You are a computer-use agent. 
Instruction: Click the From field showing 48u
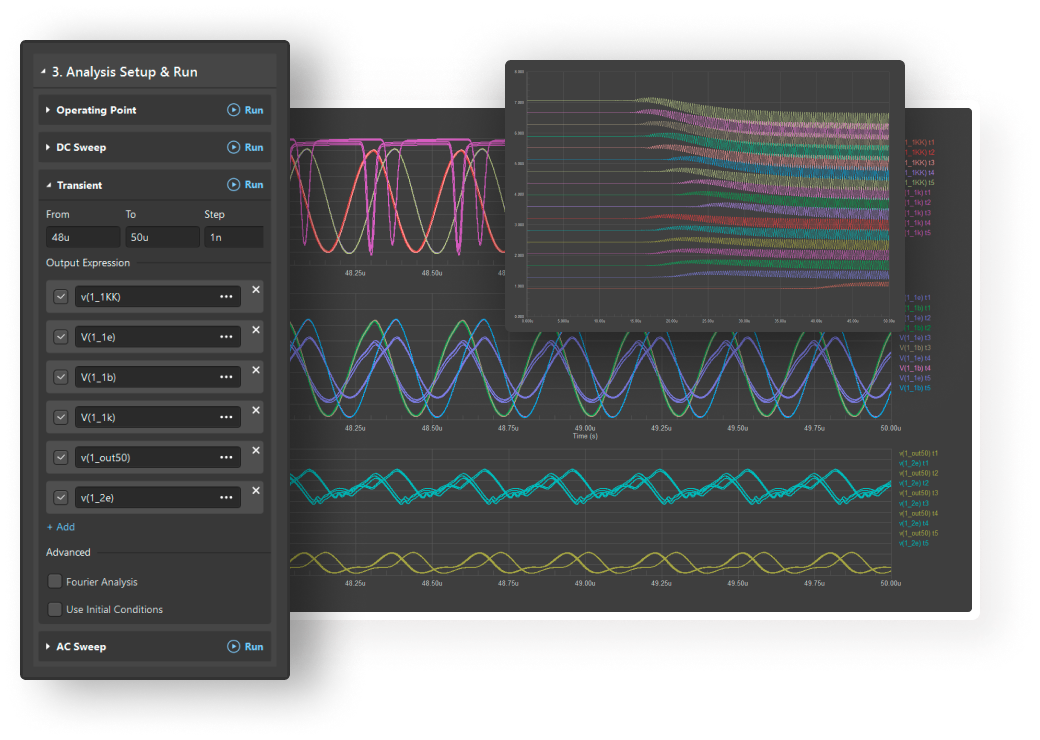tap(82, 236)
